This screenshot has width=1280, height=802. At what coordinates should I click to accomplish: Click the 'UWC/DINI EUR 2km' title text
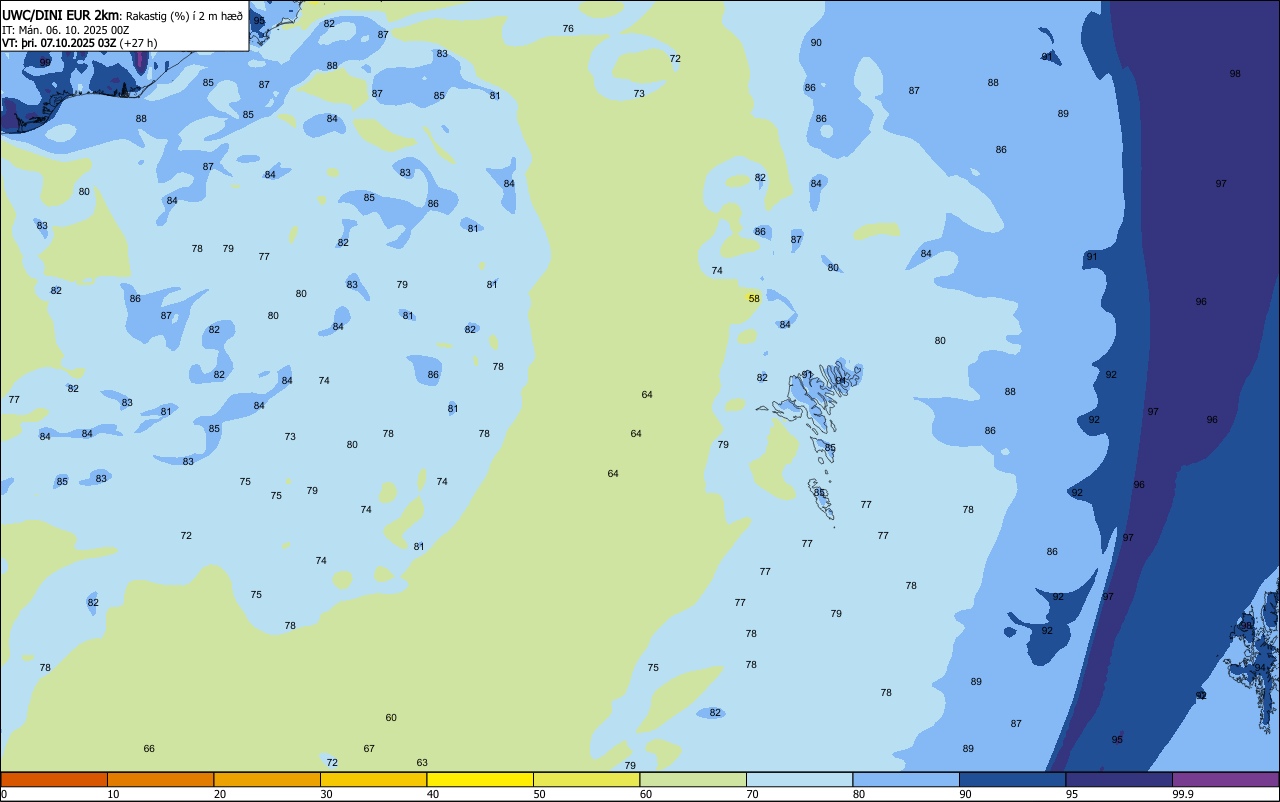tap(60, 14)
